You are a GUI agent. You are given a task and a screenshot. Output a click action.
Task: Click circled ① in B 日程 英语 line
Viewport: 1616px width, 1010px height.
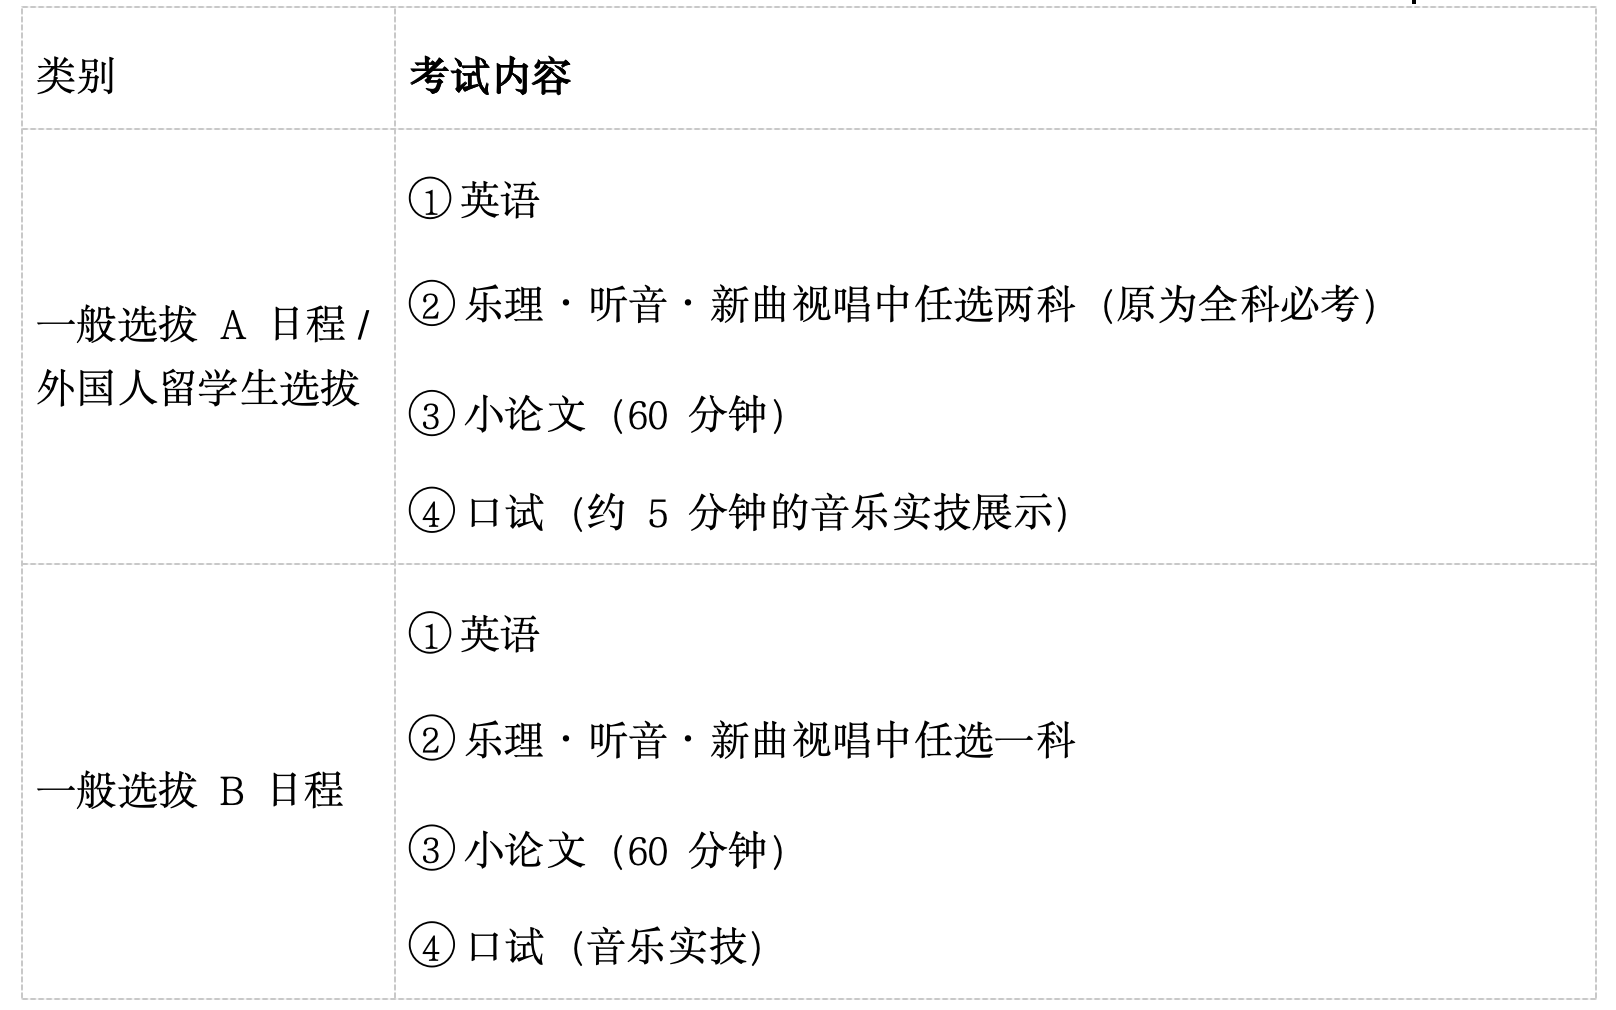[x=431, y=634]
